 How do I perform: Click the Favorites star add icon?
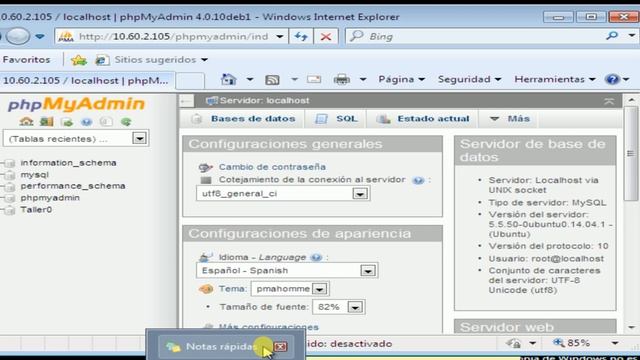(x=79, y=60)
